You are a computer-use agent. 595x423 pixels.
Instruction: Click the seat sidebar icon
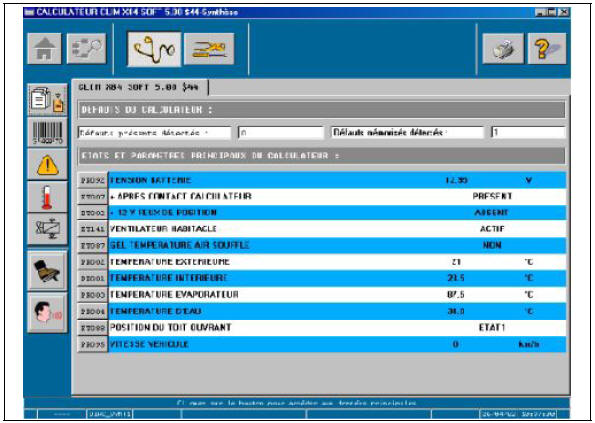click(47, 271)
